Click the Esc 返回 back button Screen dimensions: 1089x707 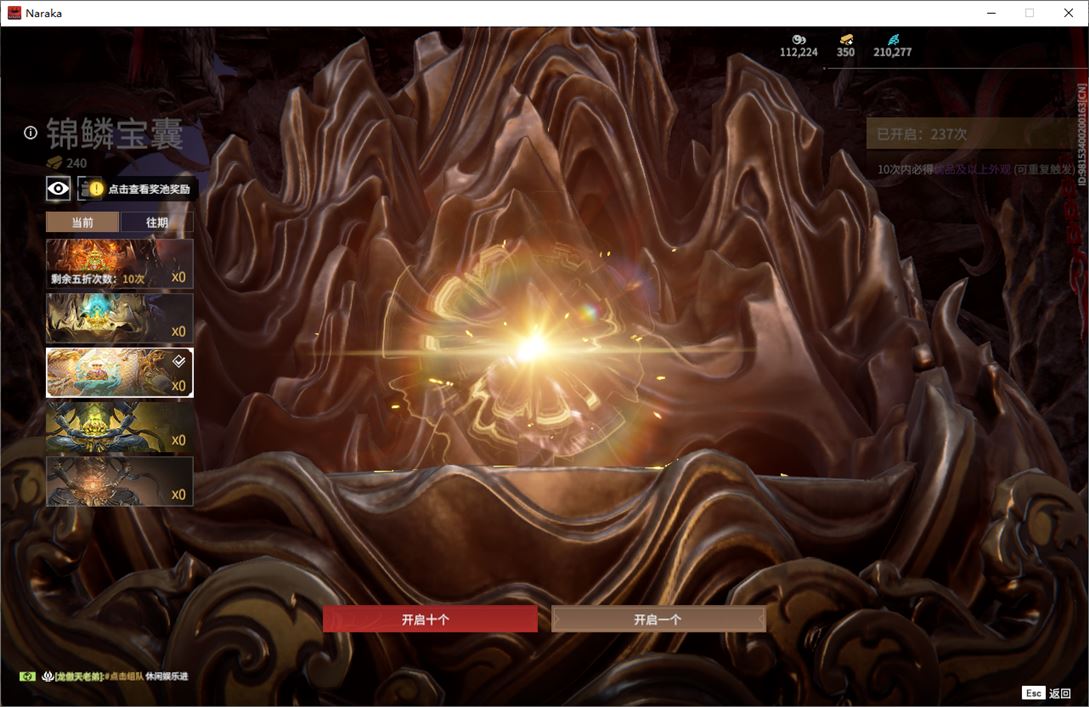1047,692
